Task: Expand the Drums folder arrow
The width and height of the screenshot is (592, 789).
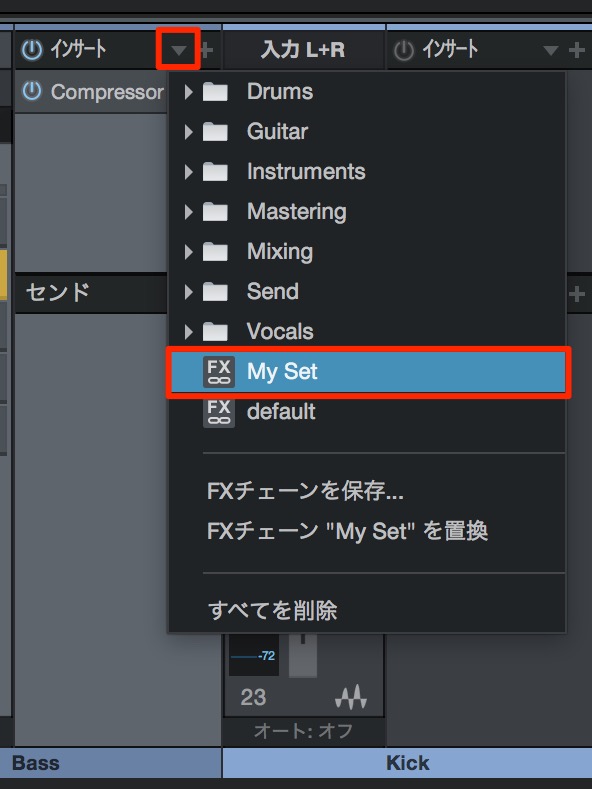Action: click(x=188, y=92)
